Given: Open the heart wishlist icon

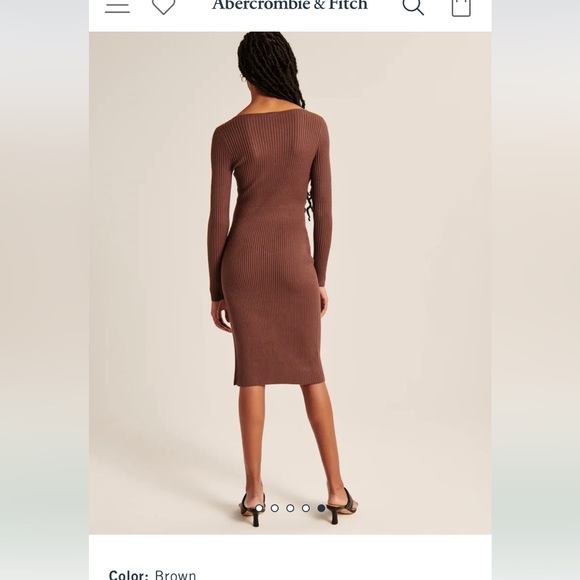Looking at the screenshot, I should pos(163,7).
